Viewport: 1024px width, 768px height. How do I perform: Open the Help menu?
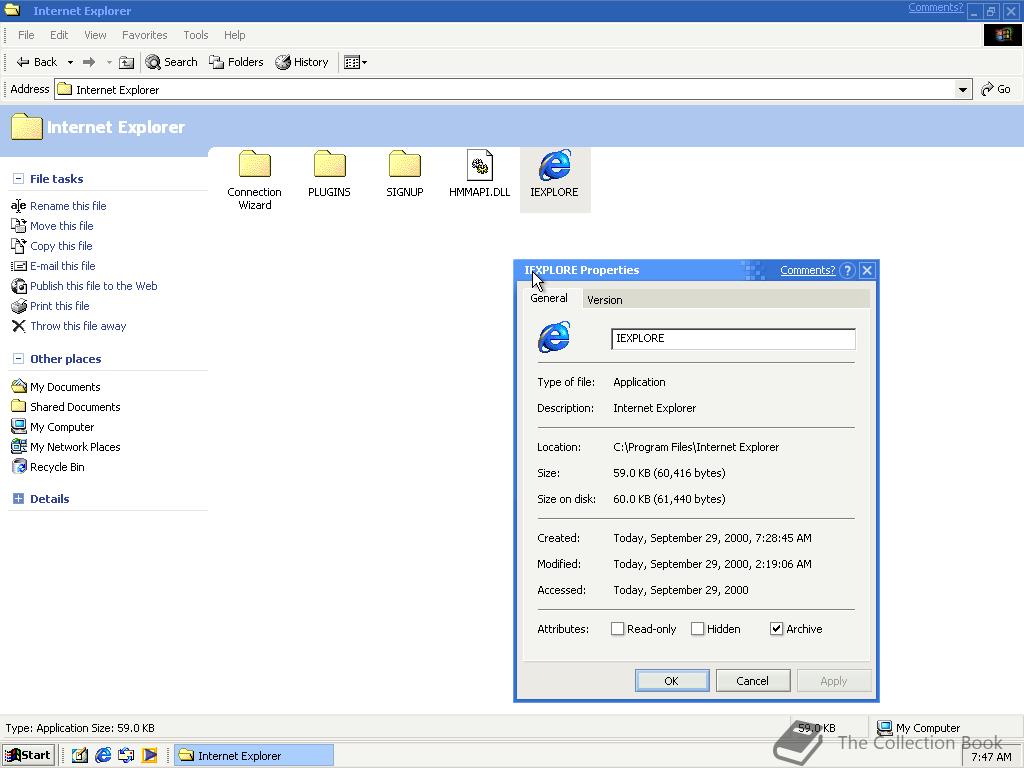point(234,35)
